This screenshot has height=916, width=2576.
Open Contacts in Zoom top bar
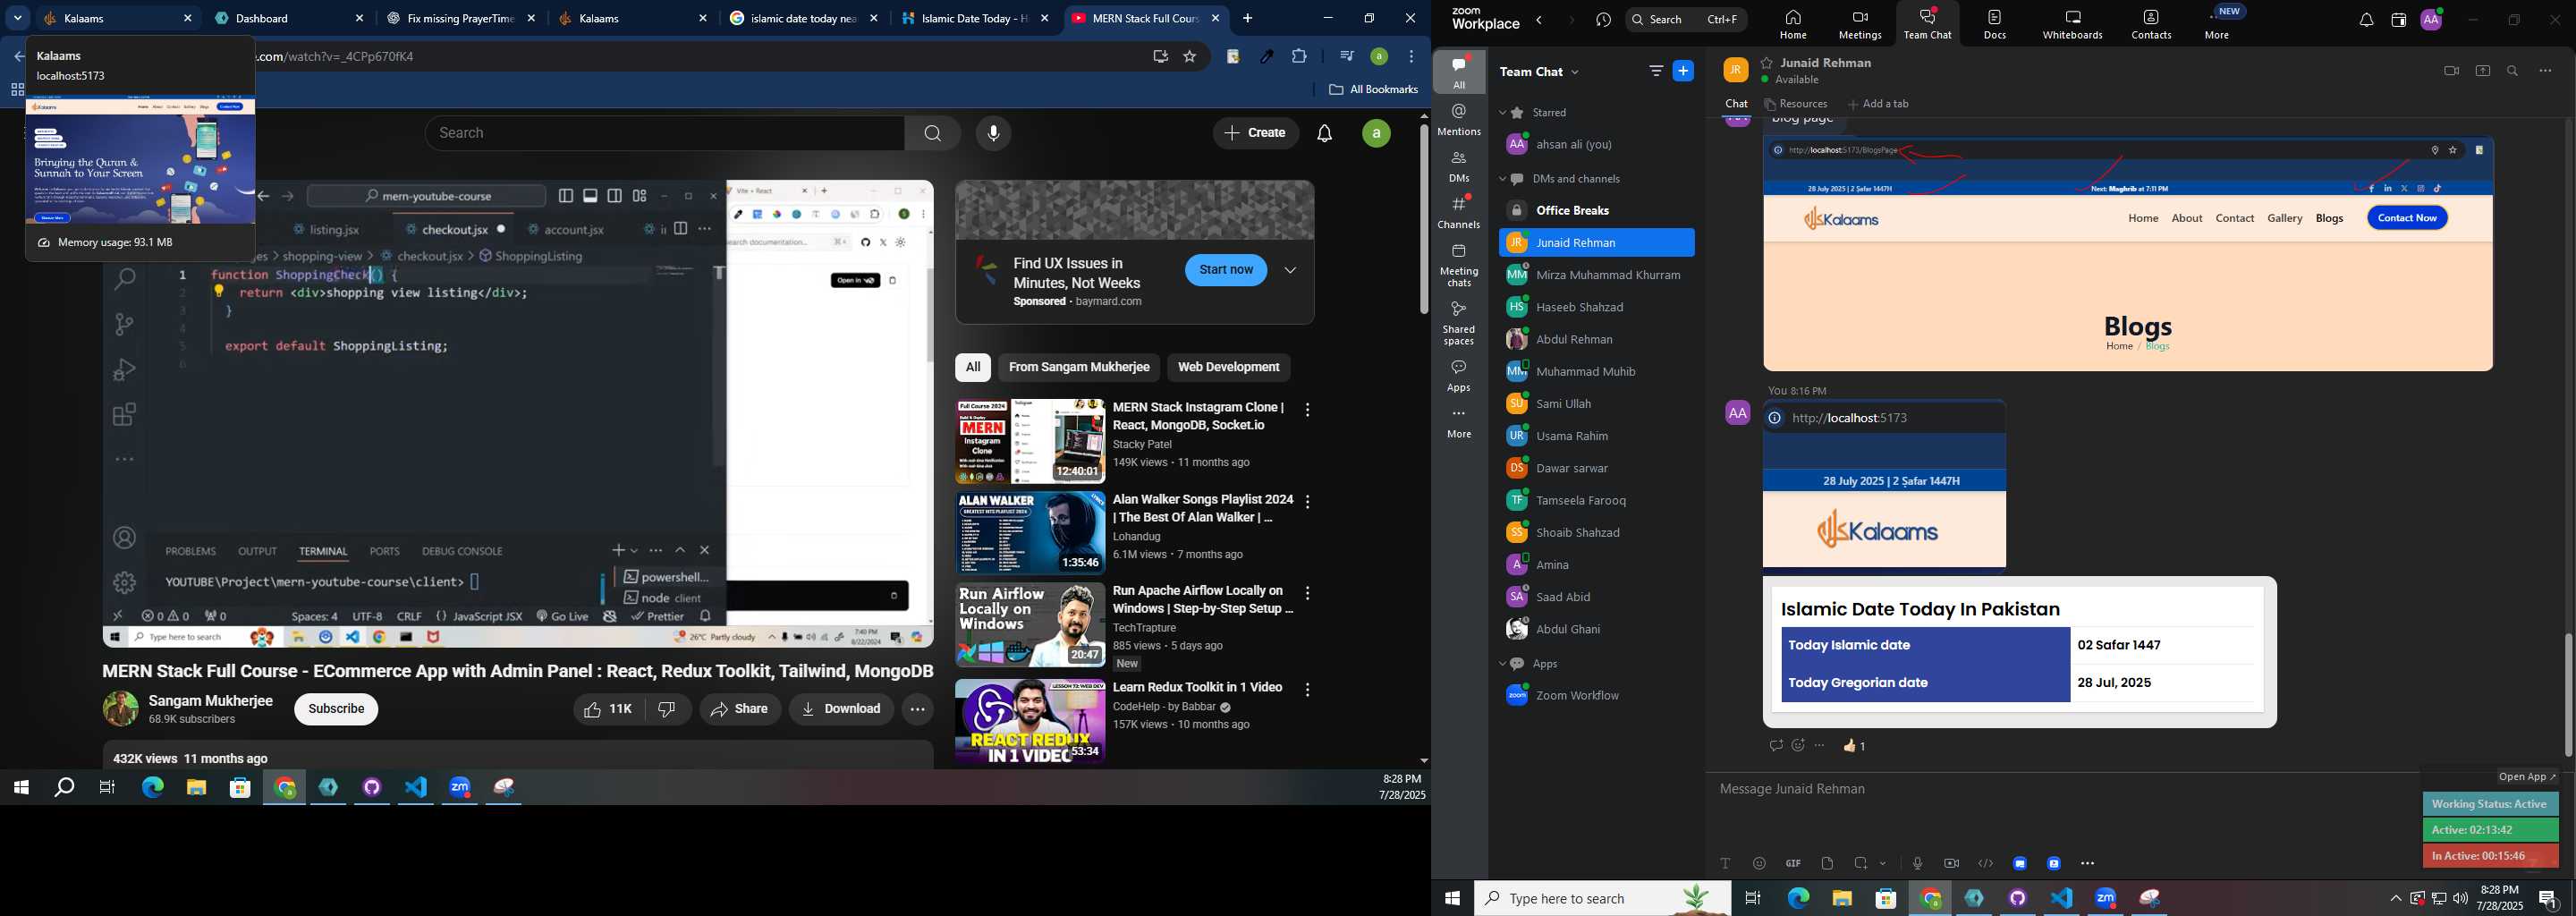click(2151, 24)
